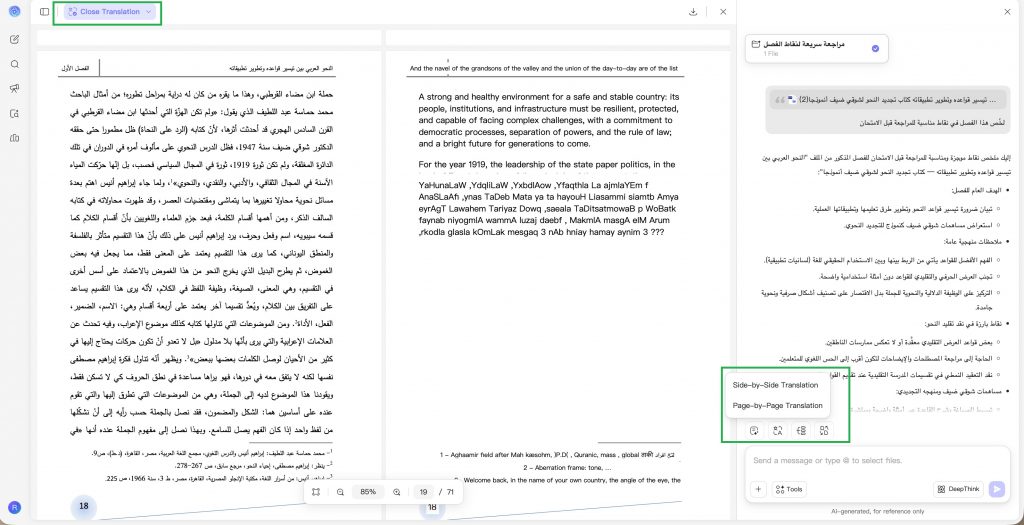Click the mind map icon above message box
Viewport: 1024px width, 525px height.
point(801,430)
